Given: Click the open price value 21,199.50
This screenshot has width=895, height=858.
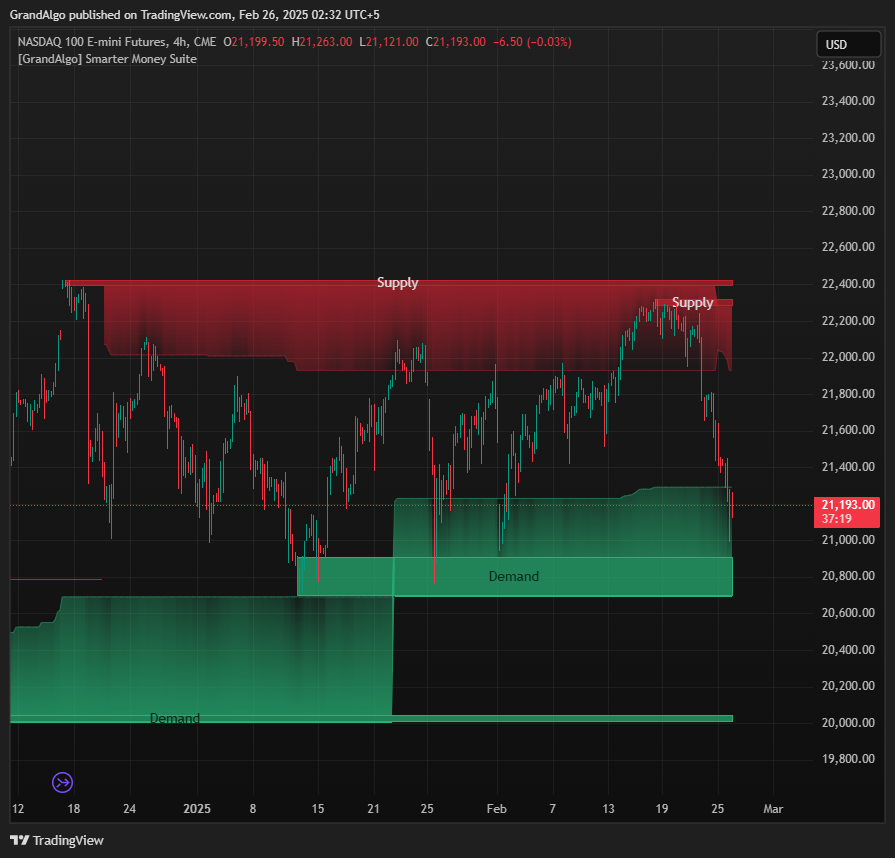Looking at the screenshot, I should point(257,42).
